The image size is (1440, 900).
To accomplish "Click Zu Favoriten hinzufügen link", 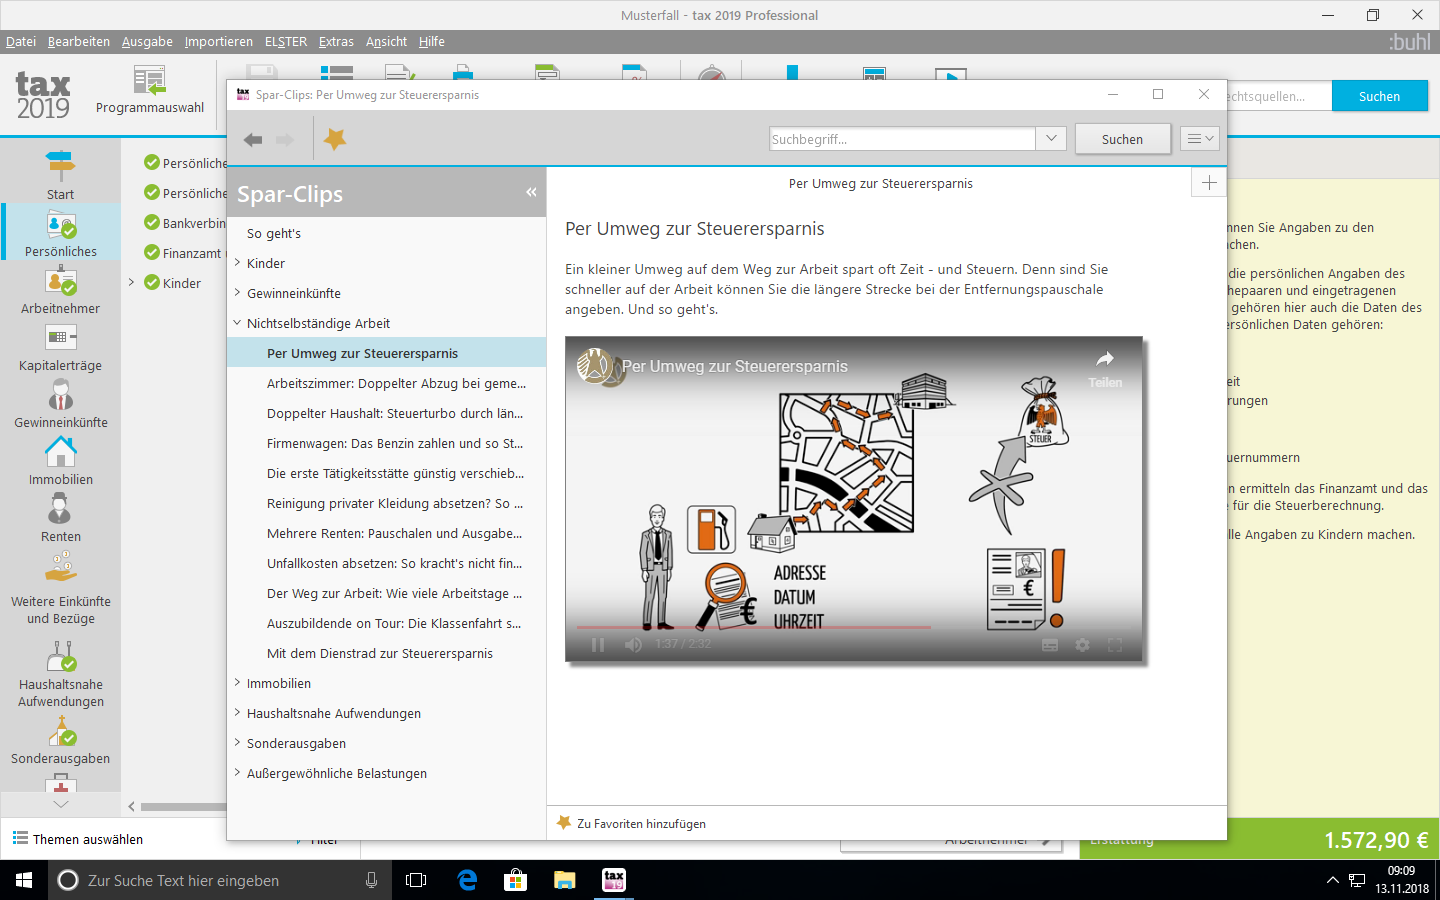I will point(641,824).
